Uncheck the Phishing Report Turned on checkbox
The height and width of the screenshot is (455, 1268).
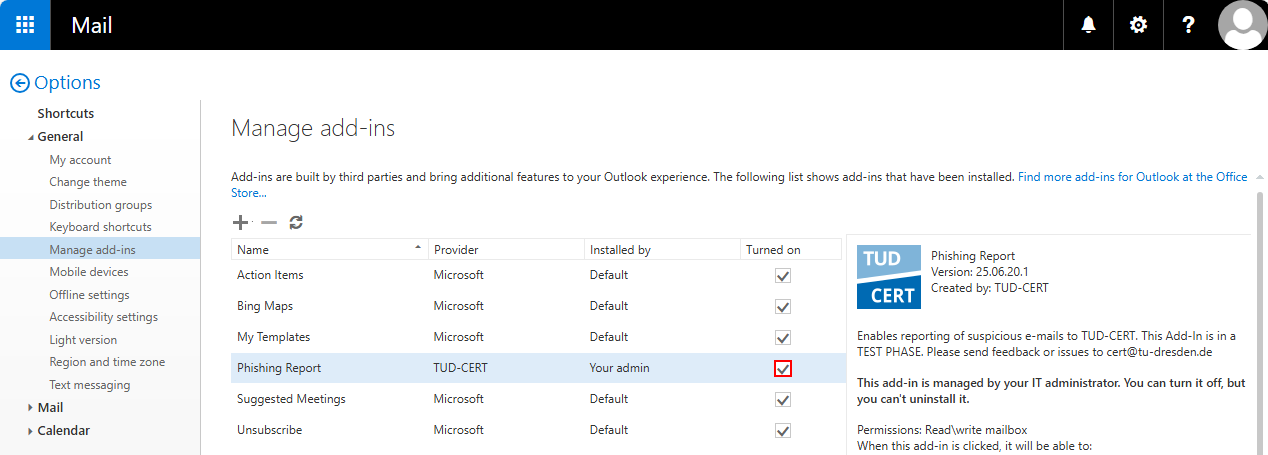[783, 368]
